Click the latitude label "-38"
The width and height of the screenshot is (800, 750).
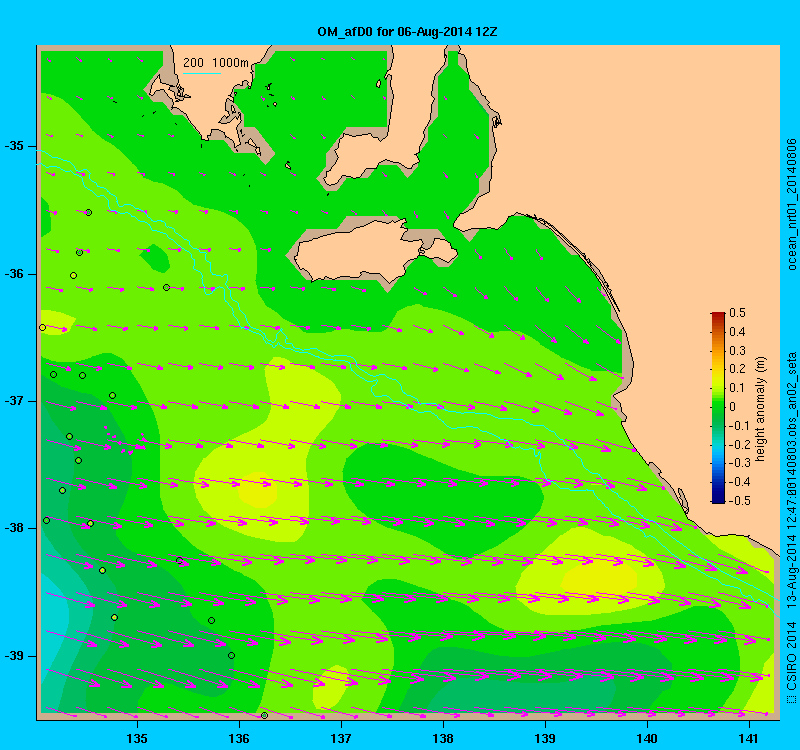coord(14,528)
